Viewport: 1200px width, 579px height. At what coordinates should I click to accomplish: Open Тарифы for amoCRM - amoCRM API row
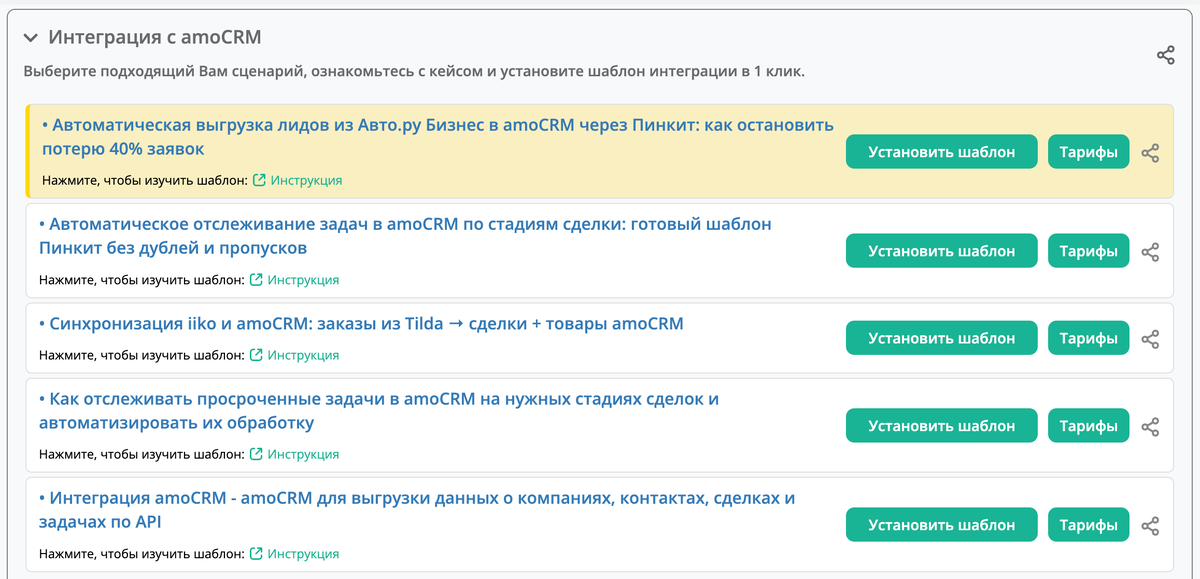pyautogui.click(x=1089, y=525)
